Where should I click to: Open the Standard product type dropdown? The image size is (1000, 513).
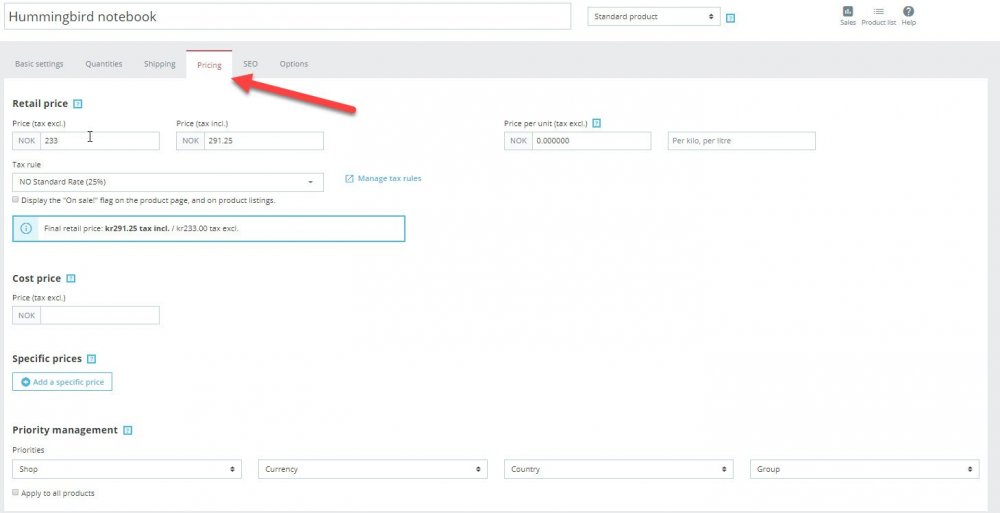(654, 17)
